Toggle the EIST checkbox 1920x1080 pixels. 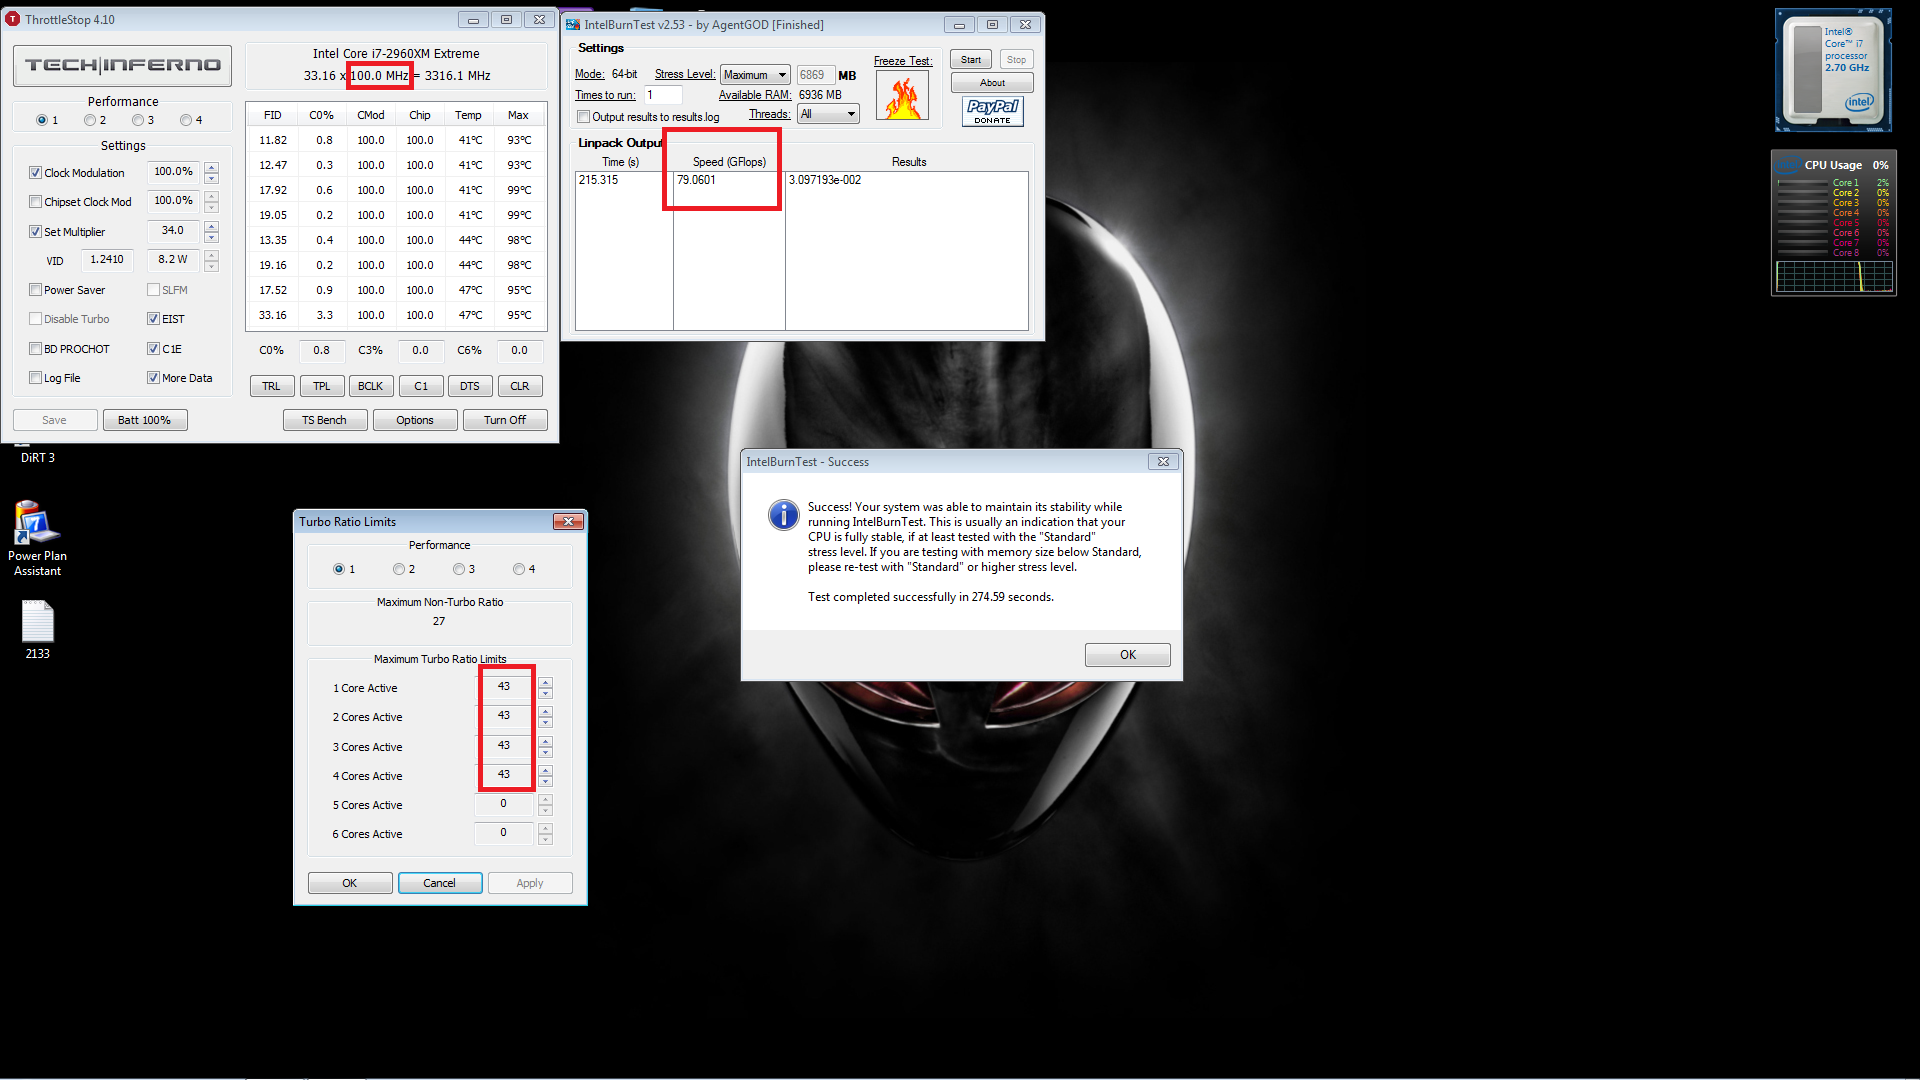click(153, 319)
